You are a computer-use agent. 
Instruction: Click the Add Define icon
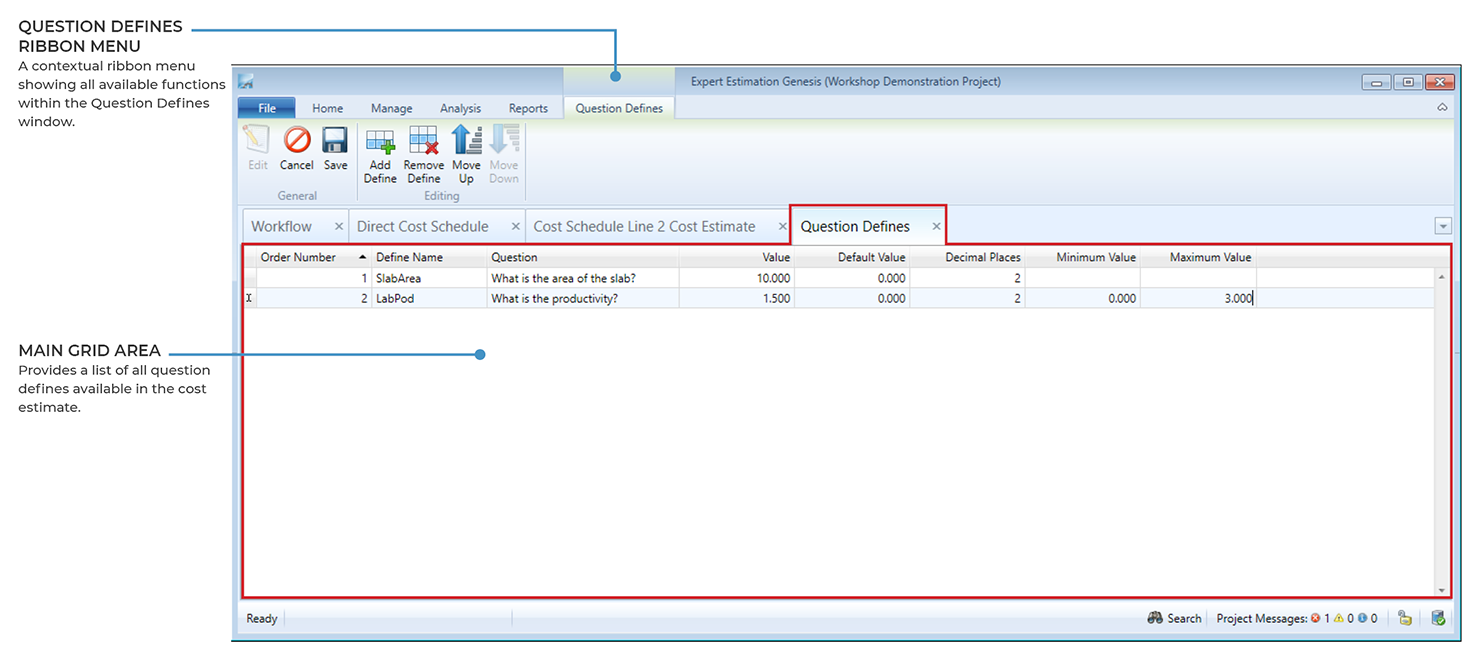point(380,140)
